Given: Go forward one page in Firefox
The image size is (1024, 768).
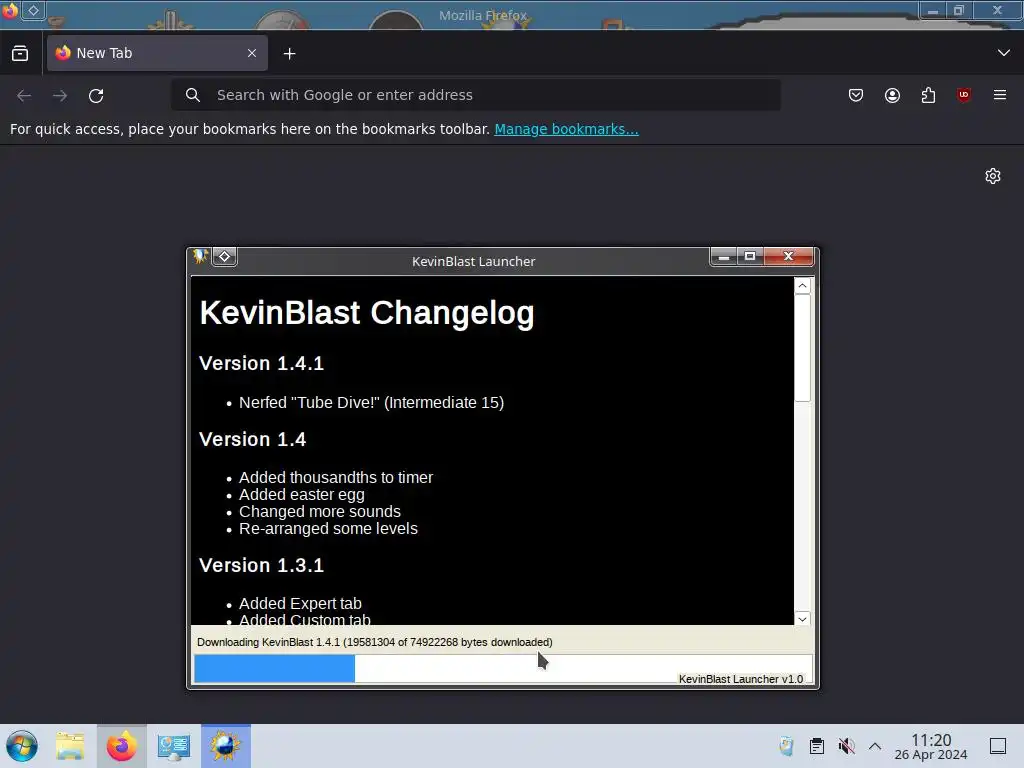Looking at the screenshot, I should (60, 95).
